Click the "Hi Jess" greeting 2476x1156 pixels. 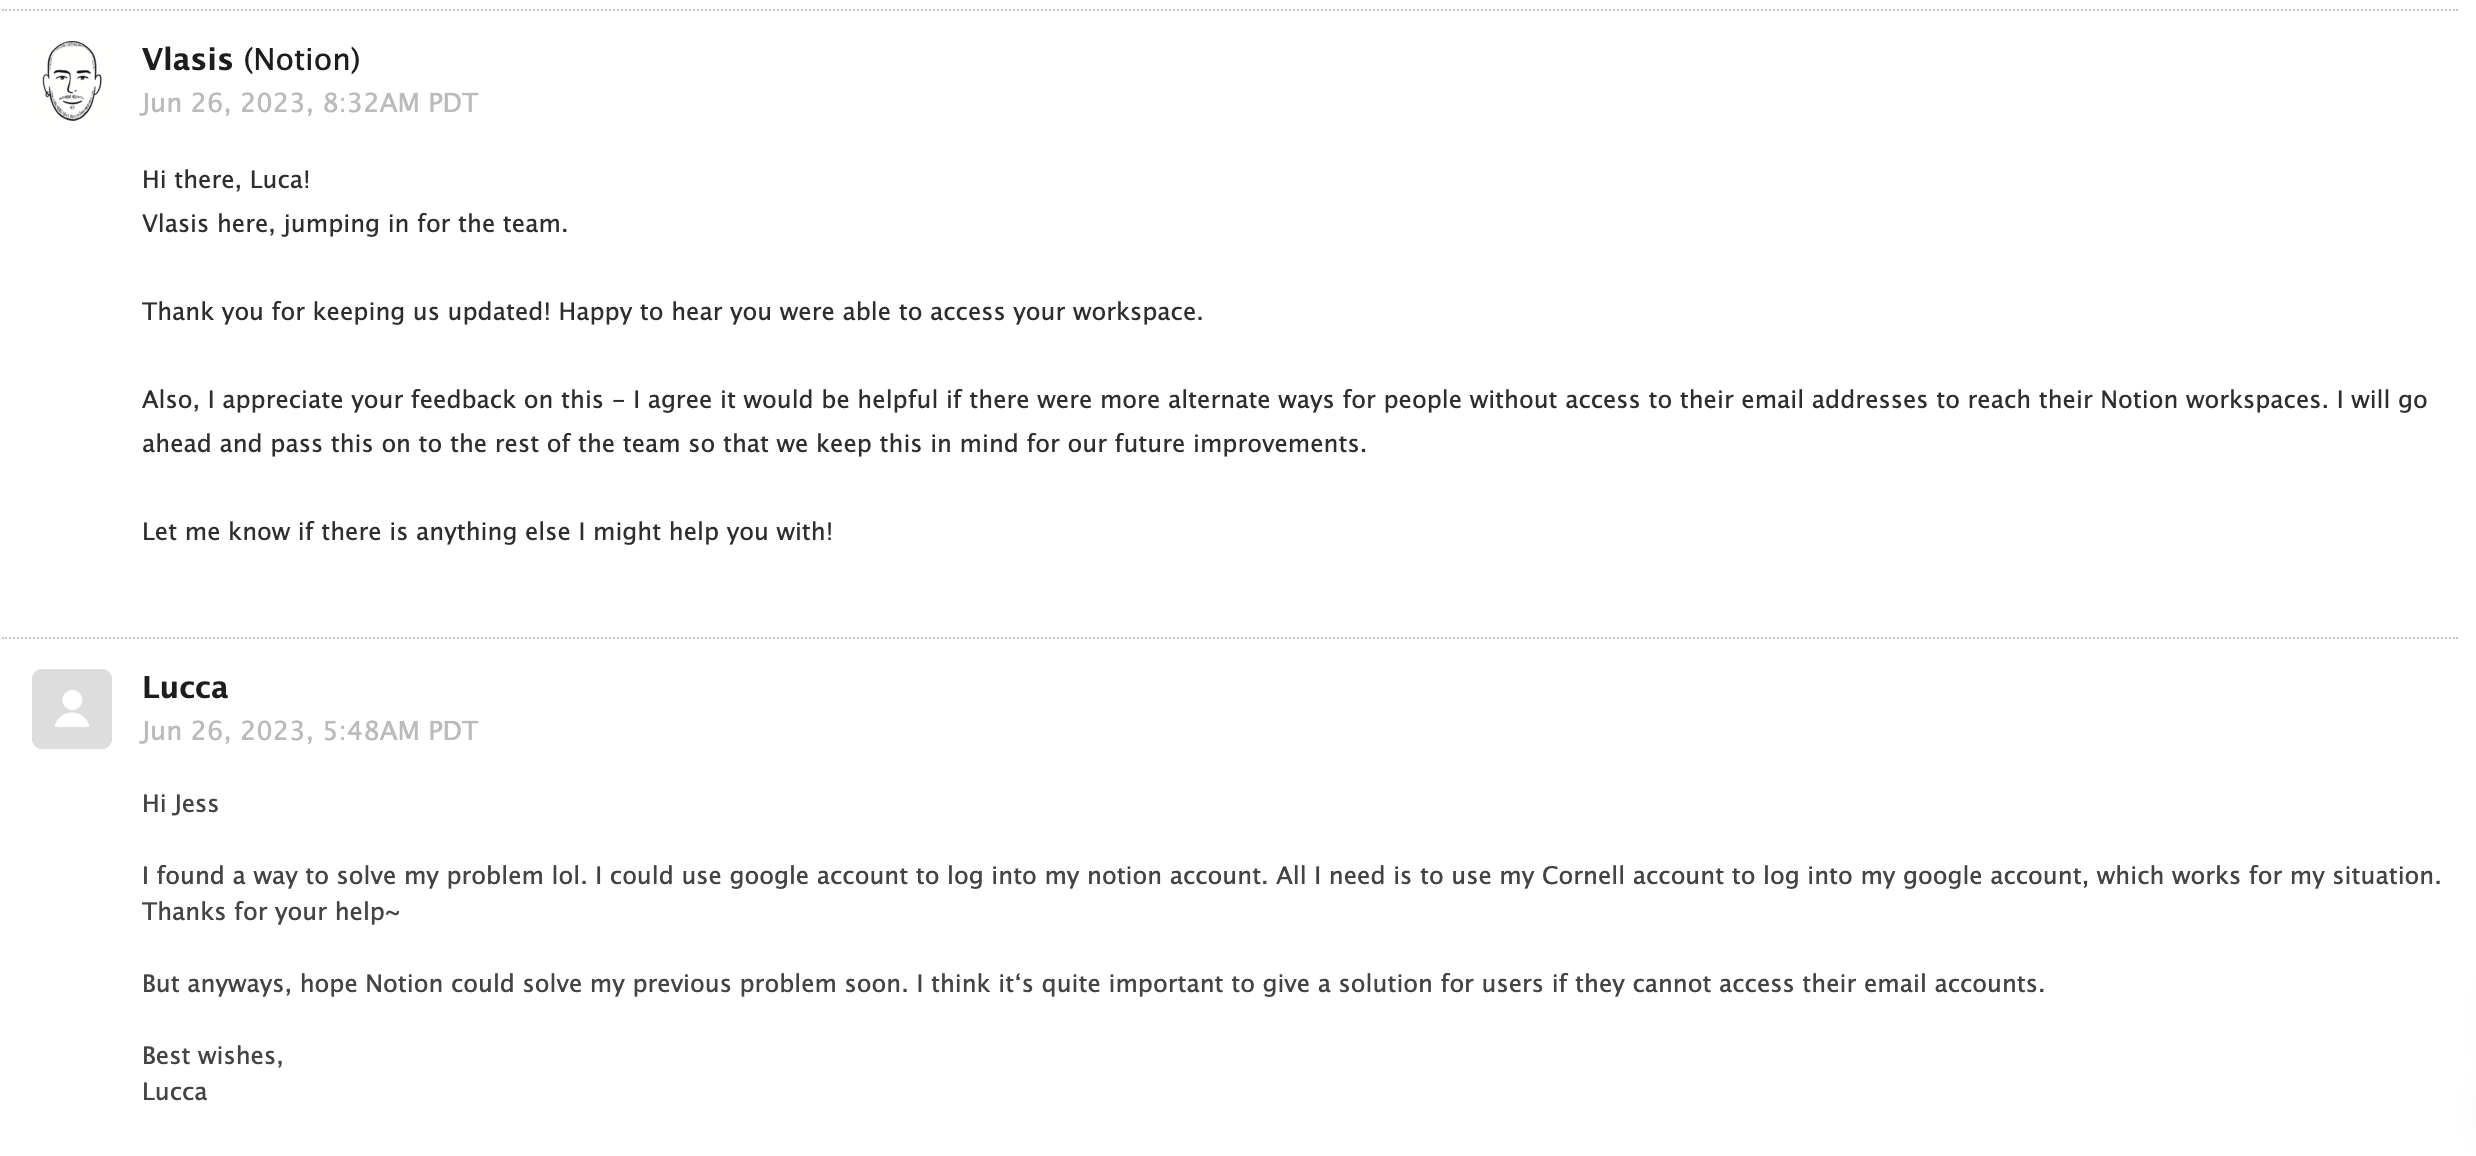[x=180, y=804]
